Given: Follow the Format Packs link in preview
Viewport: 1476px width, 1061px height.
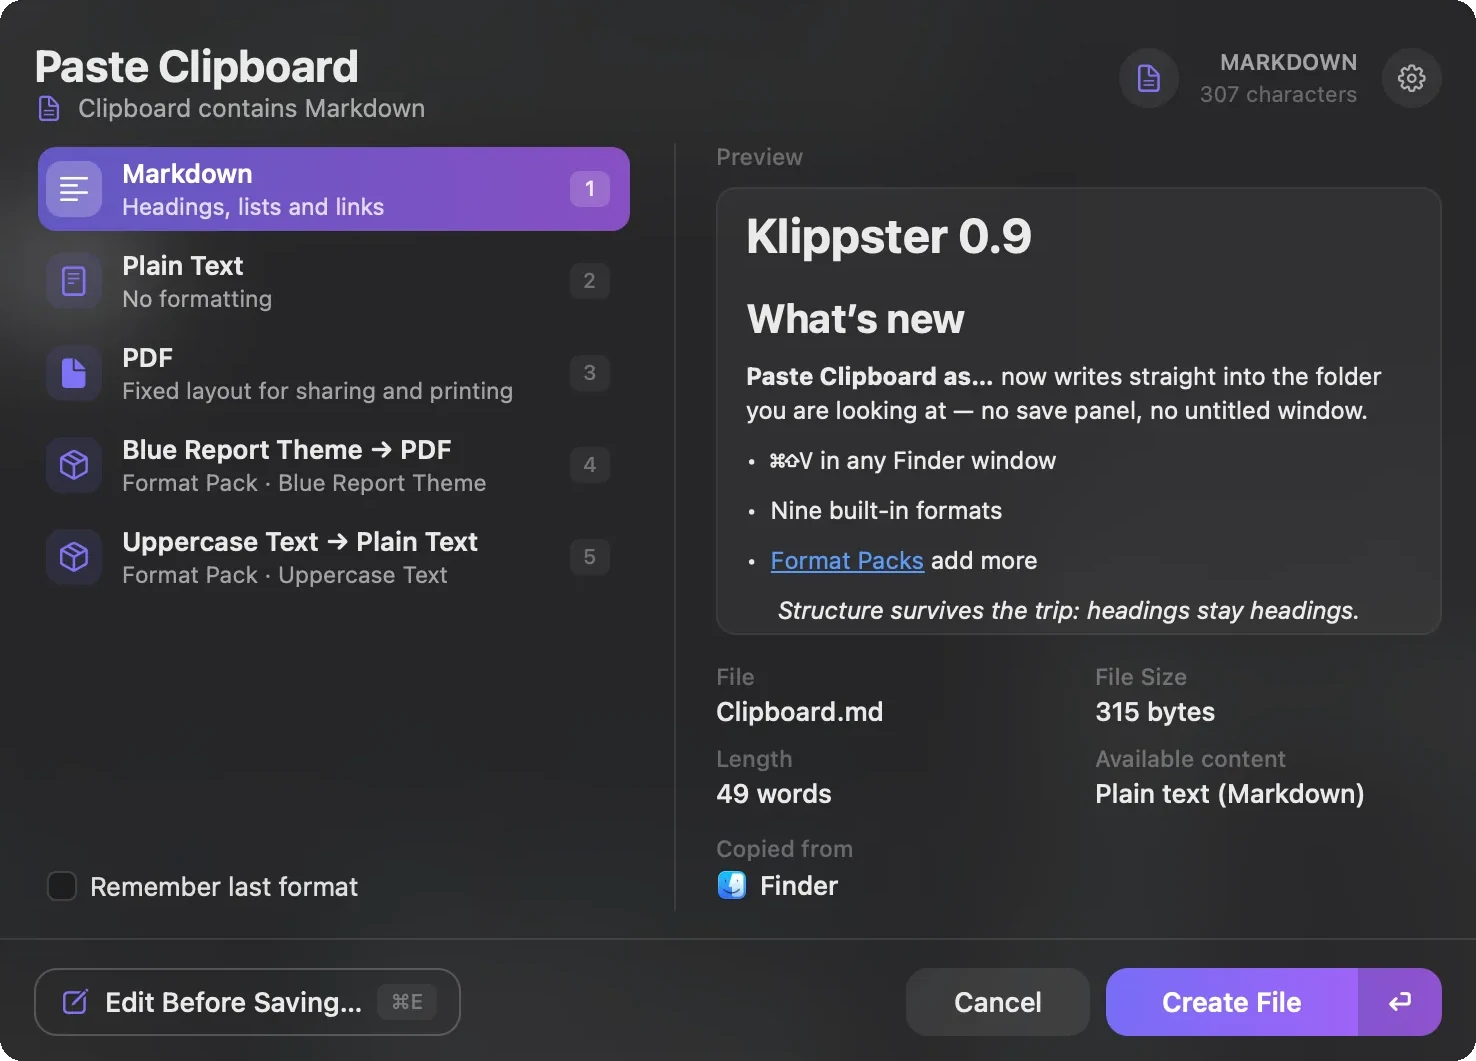Looking at the screenshot, I should (847, 560).
